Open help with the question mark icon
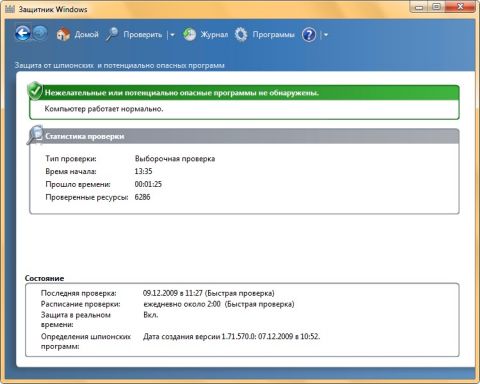The image size is (480, 384). [309, 35]
